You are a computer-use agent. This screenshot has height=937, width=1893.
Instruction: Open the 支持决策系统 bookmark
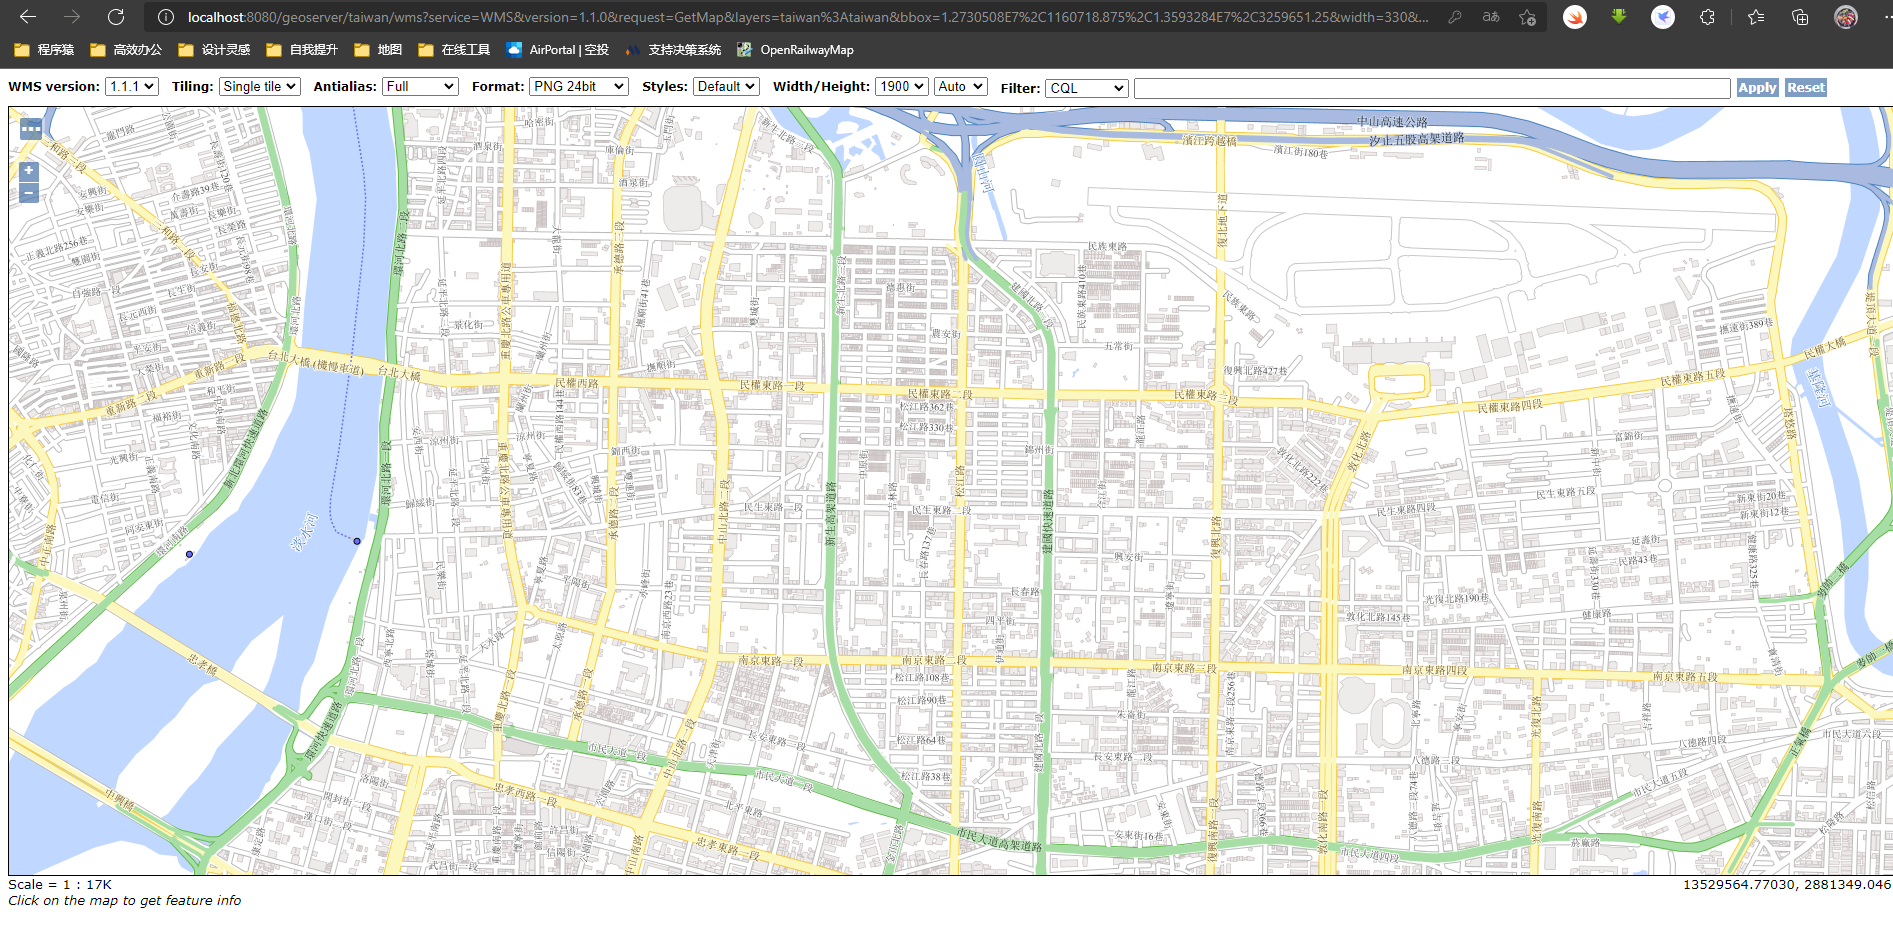[673, 50]
